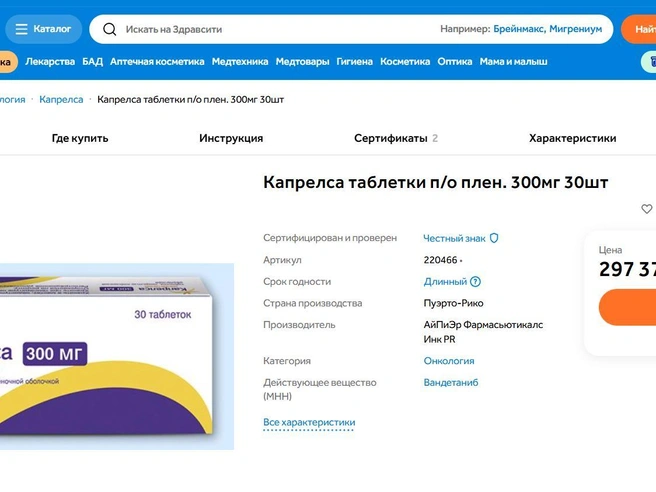The width and height of the screenshot is (656, 492).
Task: Click the search magnifier icon
Action: point(110,29)
